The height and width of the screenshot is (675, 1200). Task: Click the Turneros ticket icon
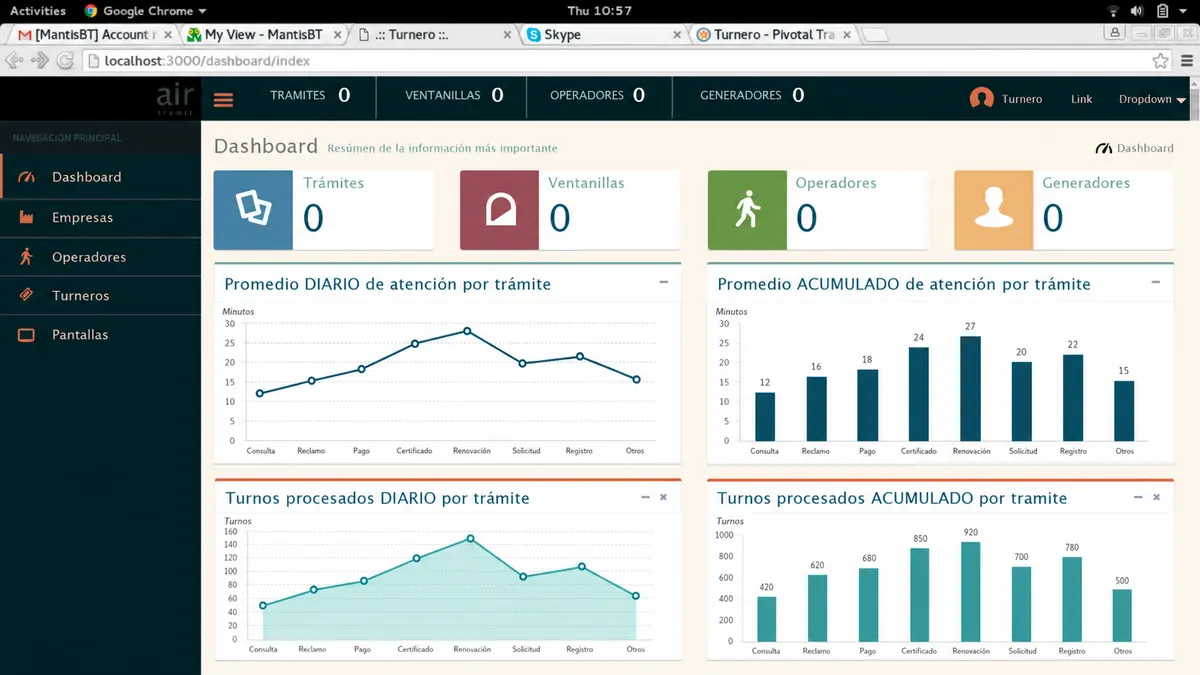click(27, 295)
